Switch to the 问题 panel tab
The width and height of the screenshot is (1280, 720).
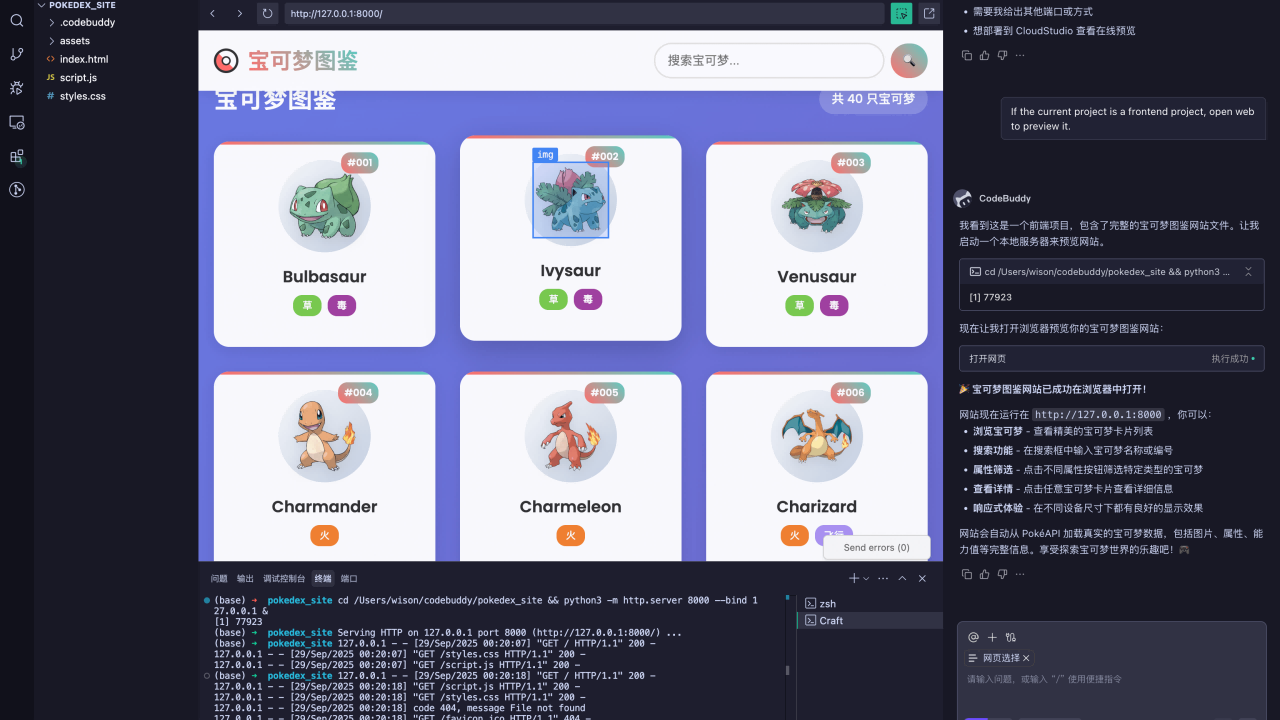click(219, 578)
